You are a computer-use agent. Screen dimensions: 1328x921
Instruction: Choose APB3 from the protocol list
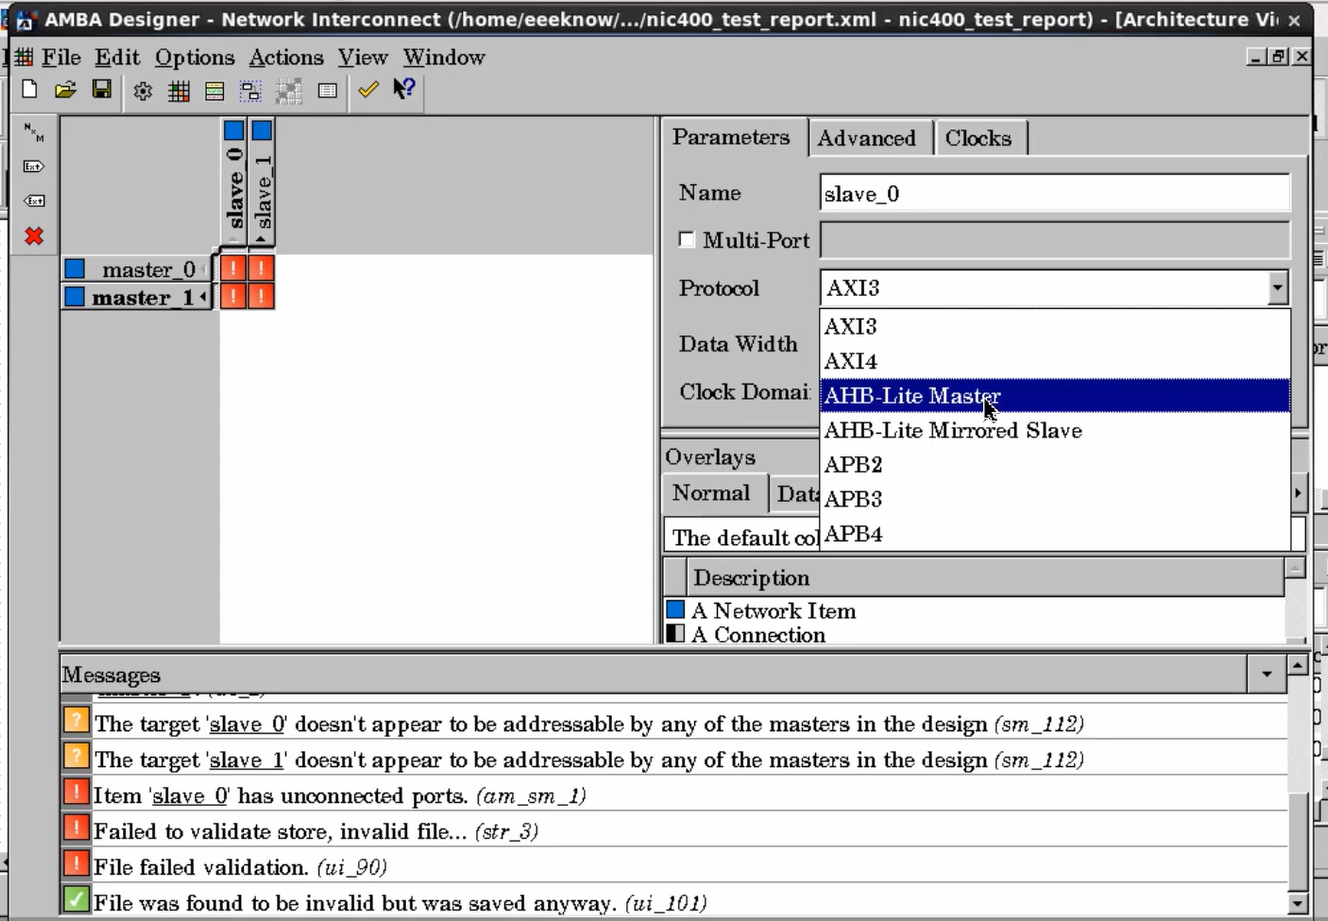click(1055, 499)
